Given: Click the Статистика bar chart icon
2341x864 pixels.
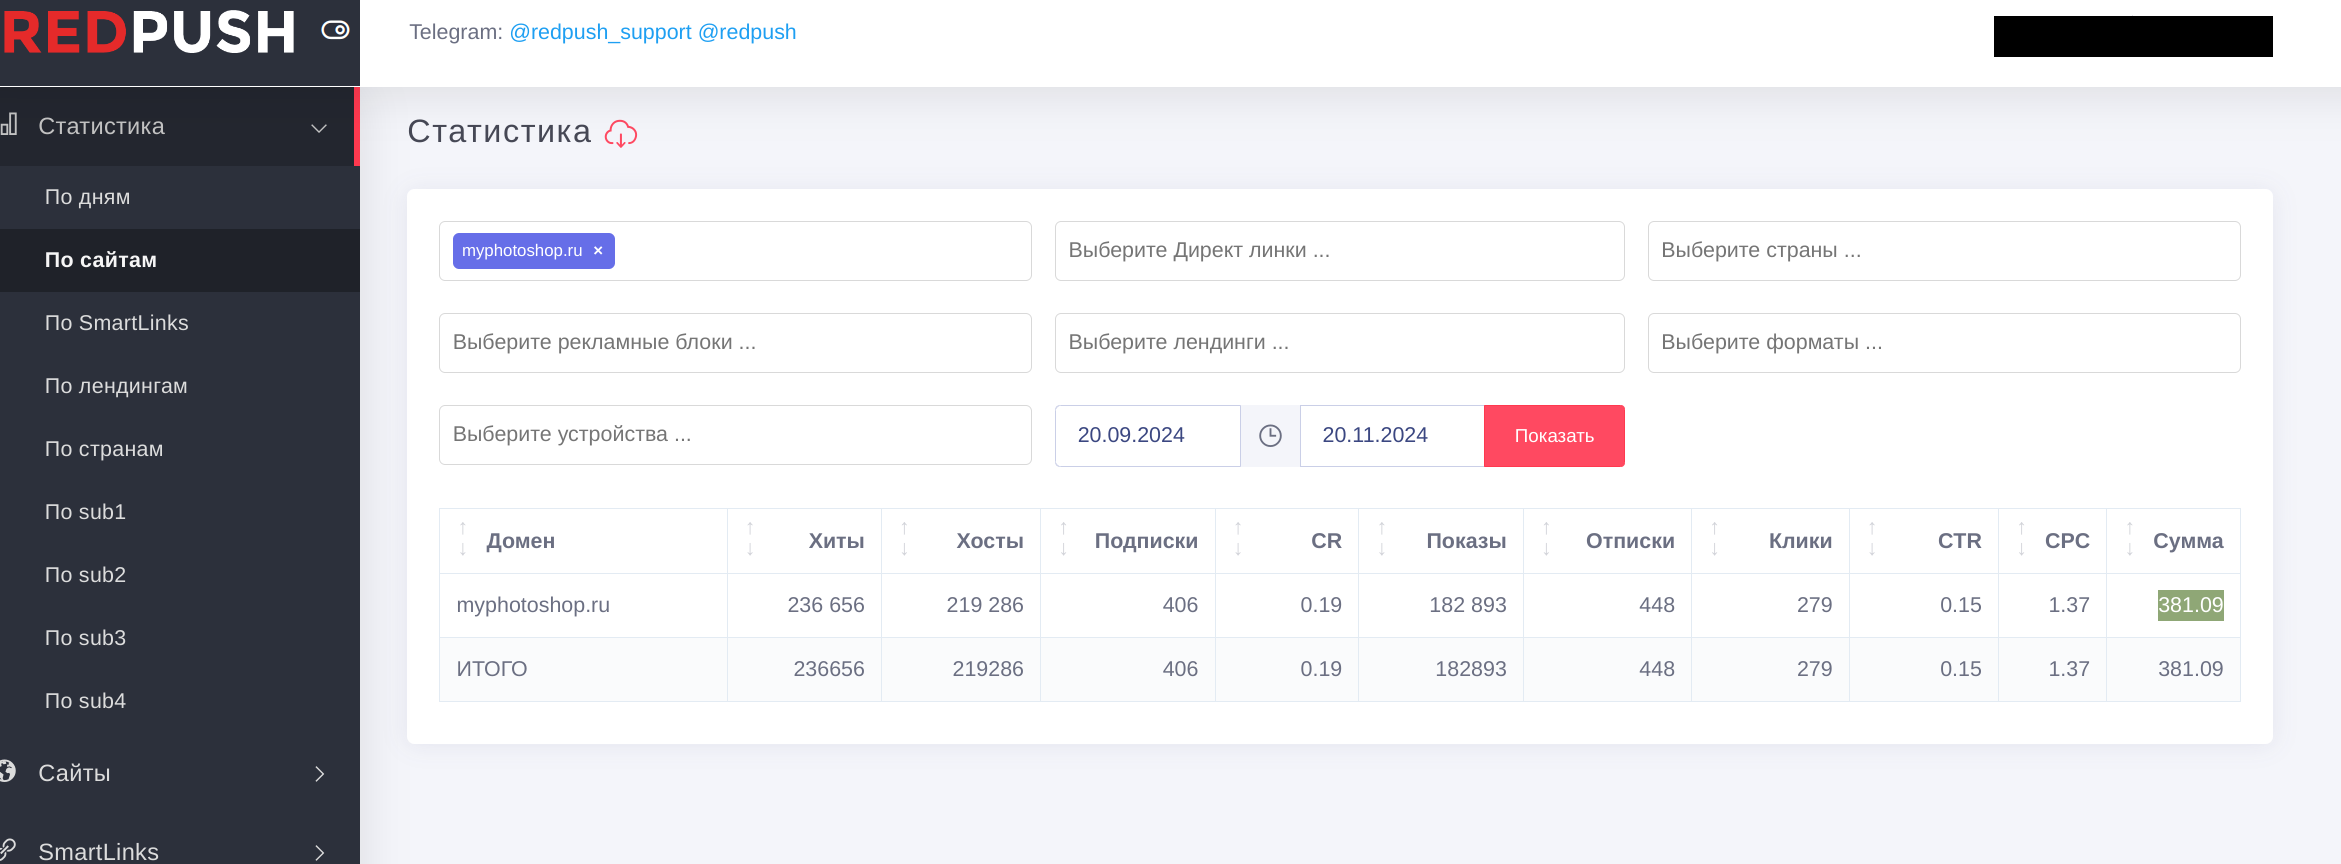Looking at the screenshot, I should pos(10,125).
